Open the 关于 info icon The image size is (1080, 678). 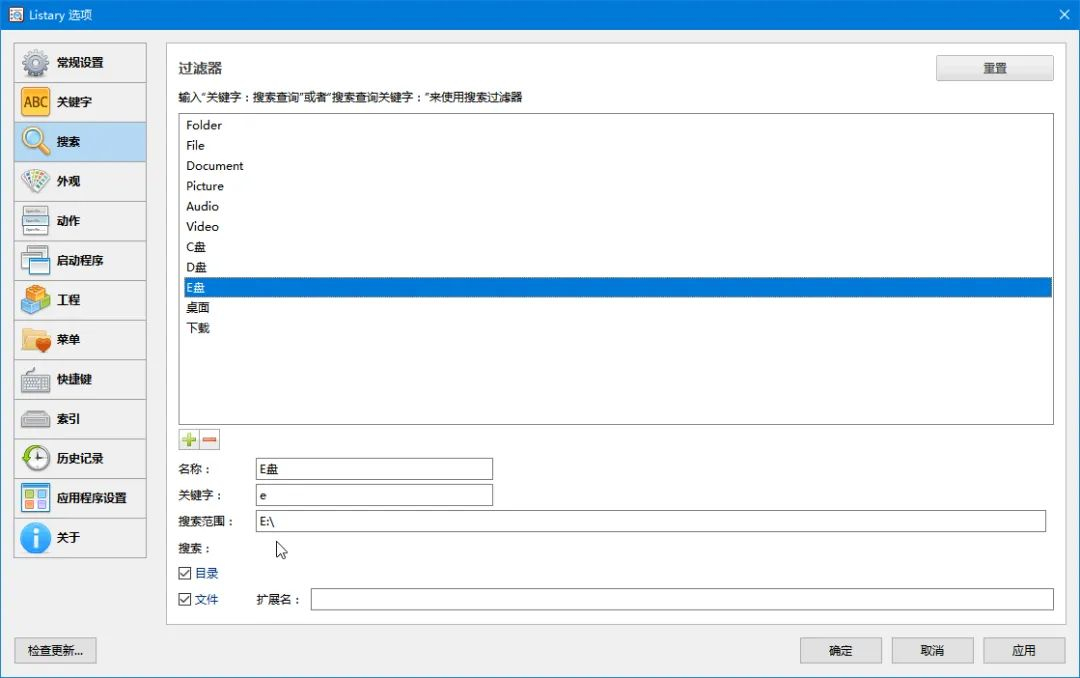[35, 537]
